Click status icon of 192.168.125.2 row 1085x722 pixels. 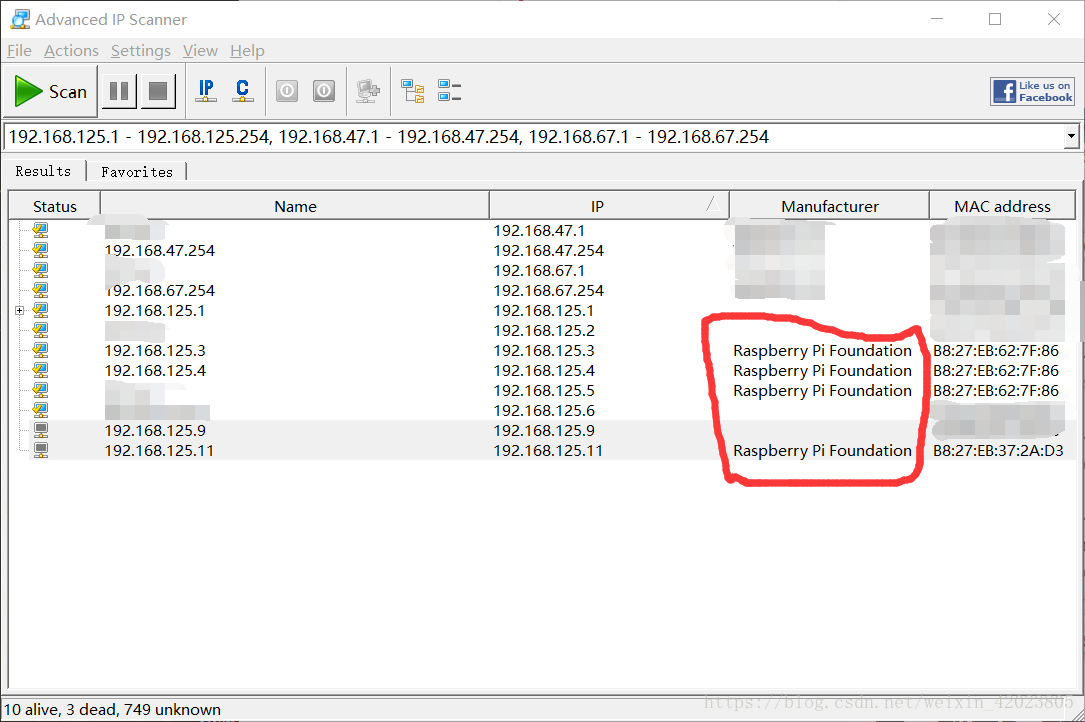point(41,330)
